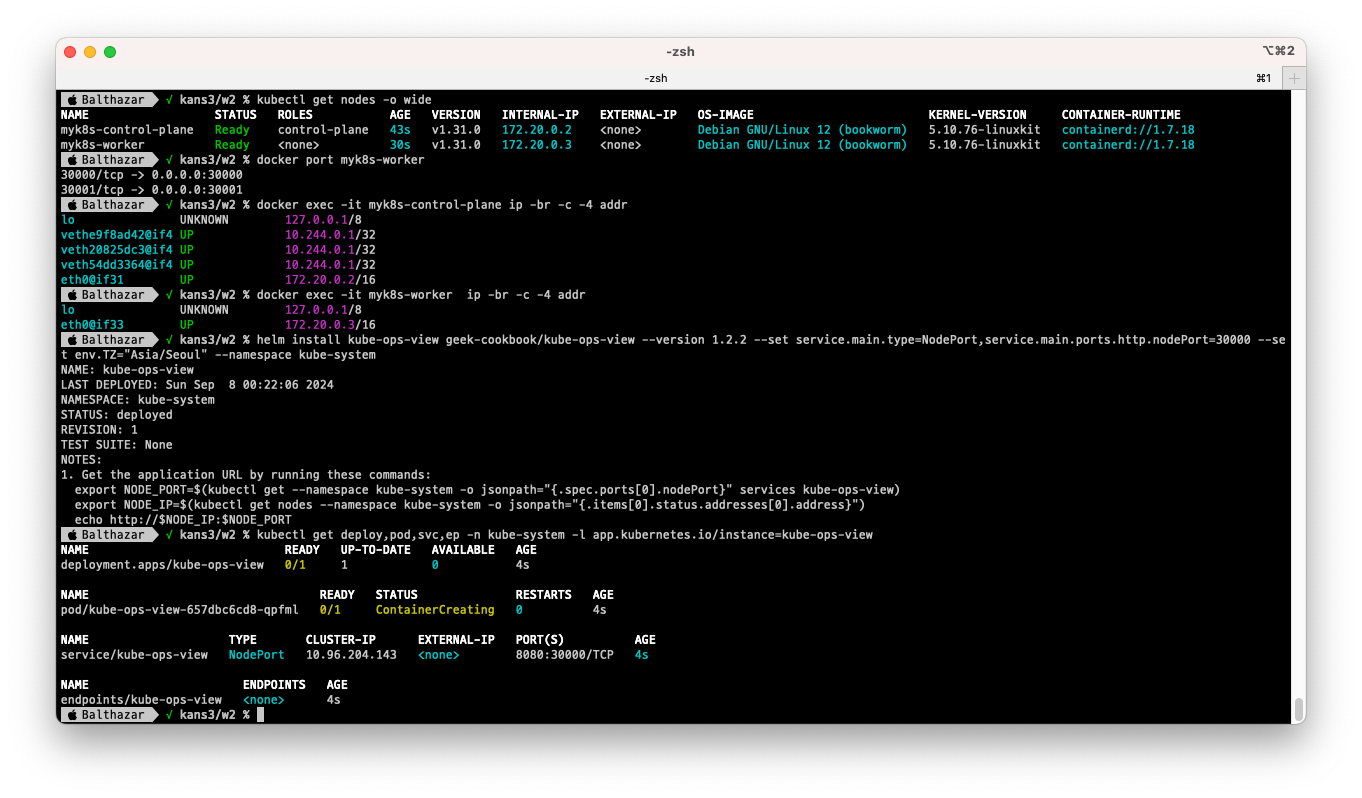The image size is (1362, 798).
Task: Click the interface name veth20825dc3@if4
Action: [116, 250]
